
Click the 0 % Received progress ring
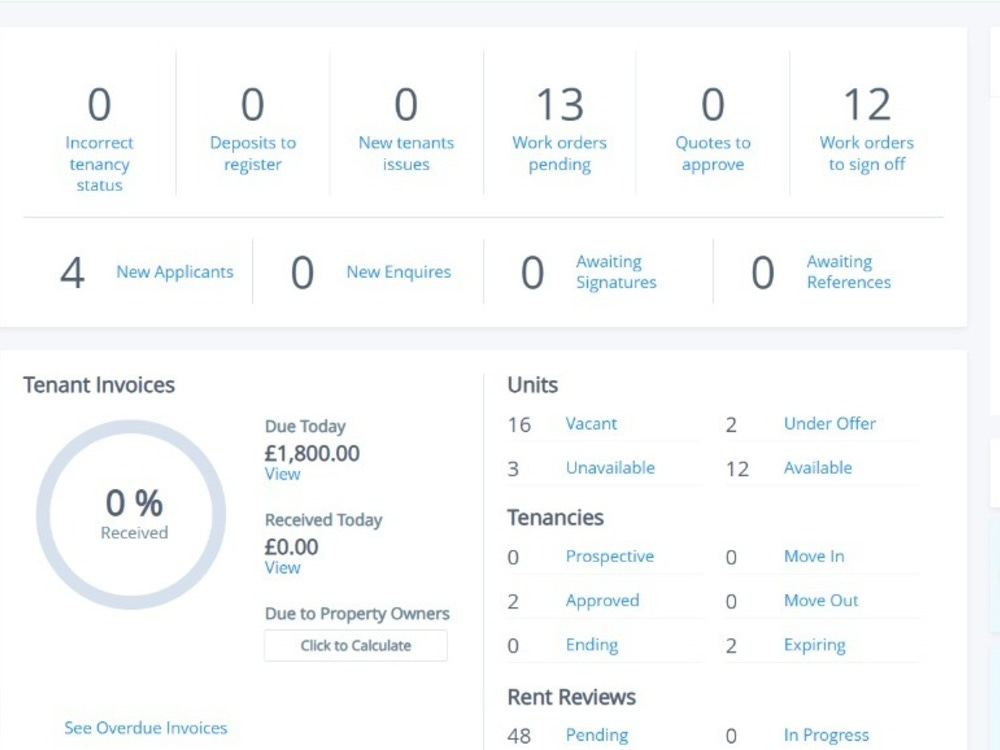pos(131,514)
